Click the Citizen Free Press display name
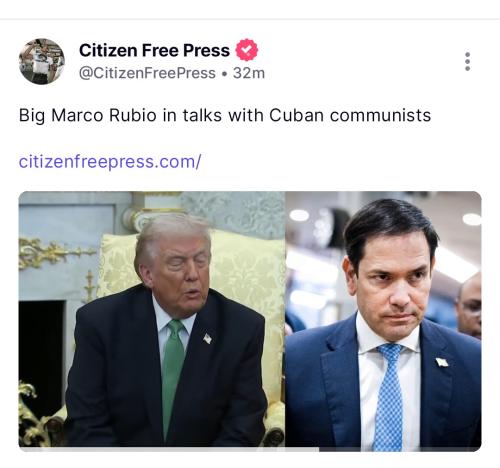The width and height of the screenshot is (500, 468). pyautogui.click(x=154, y=50)
